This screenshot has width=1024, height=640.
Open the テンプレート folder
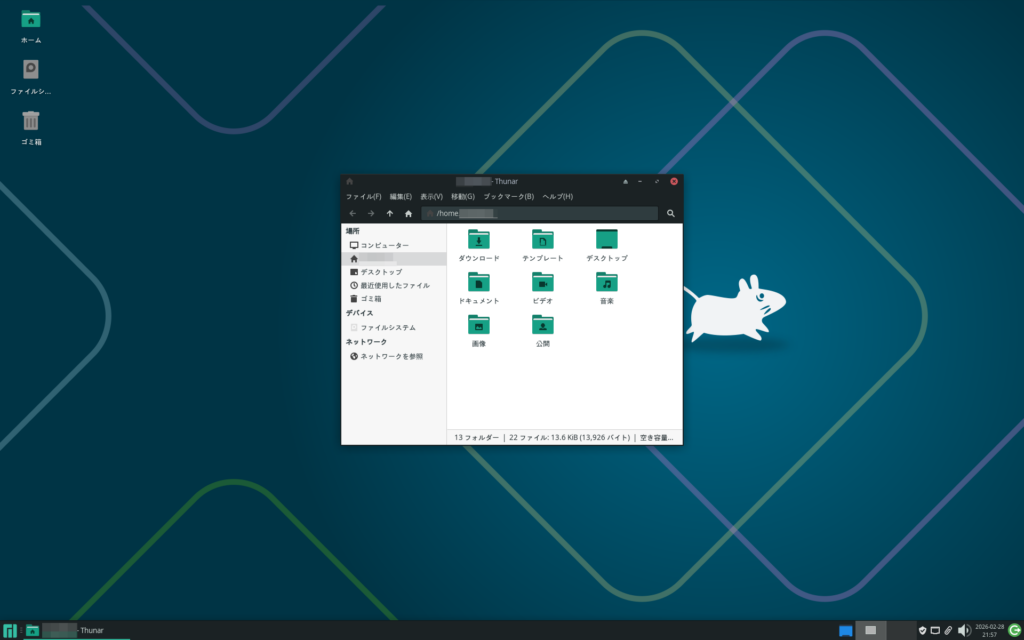point(542,240)
